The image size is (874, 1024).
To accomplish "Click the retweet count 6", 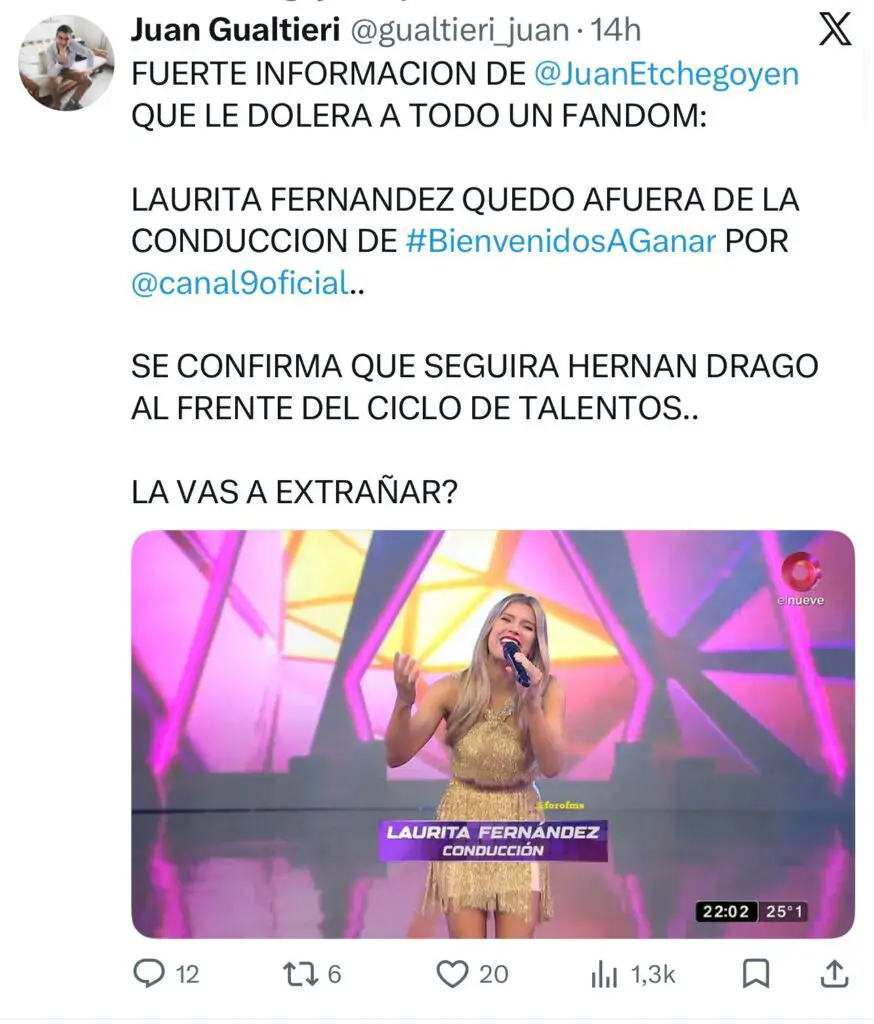I will [334, 974].
